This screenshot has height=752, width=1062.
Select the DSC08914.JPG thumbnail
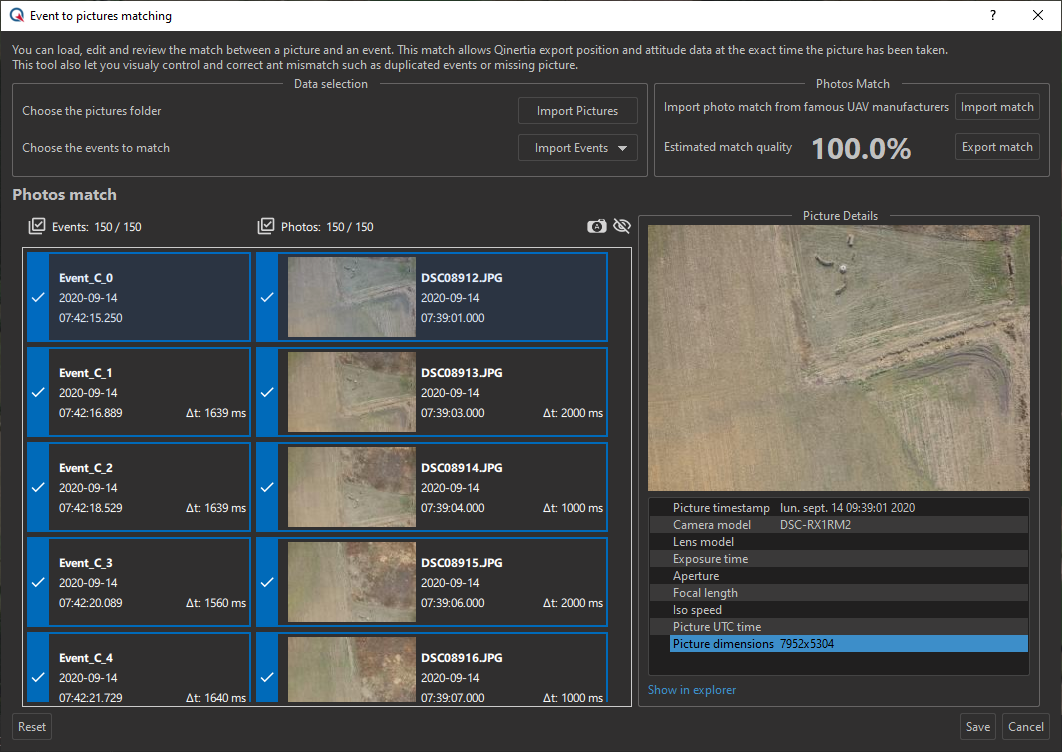pyautogui.click(x=351, y=487)
